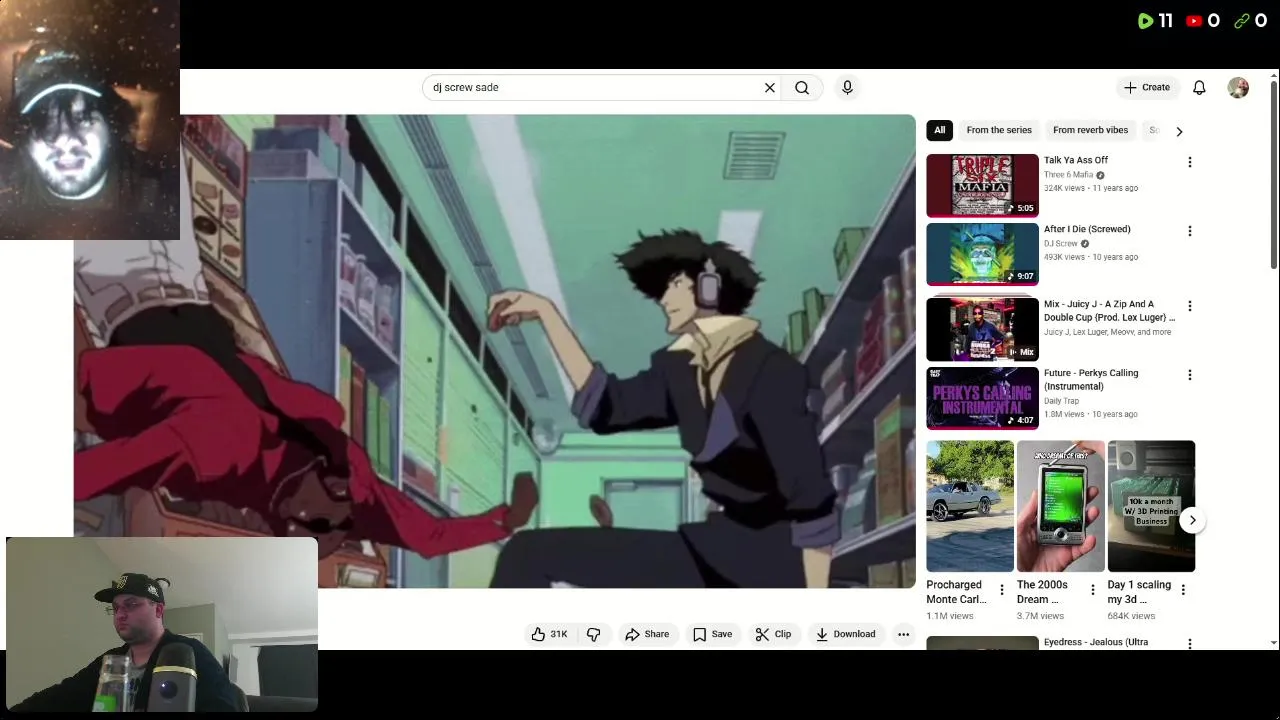Open notifications bell icon

1199,88
